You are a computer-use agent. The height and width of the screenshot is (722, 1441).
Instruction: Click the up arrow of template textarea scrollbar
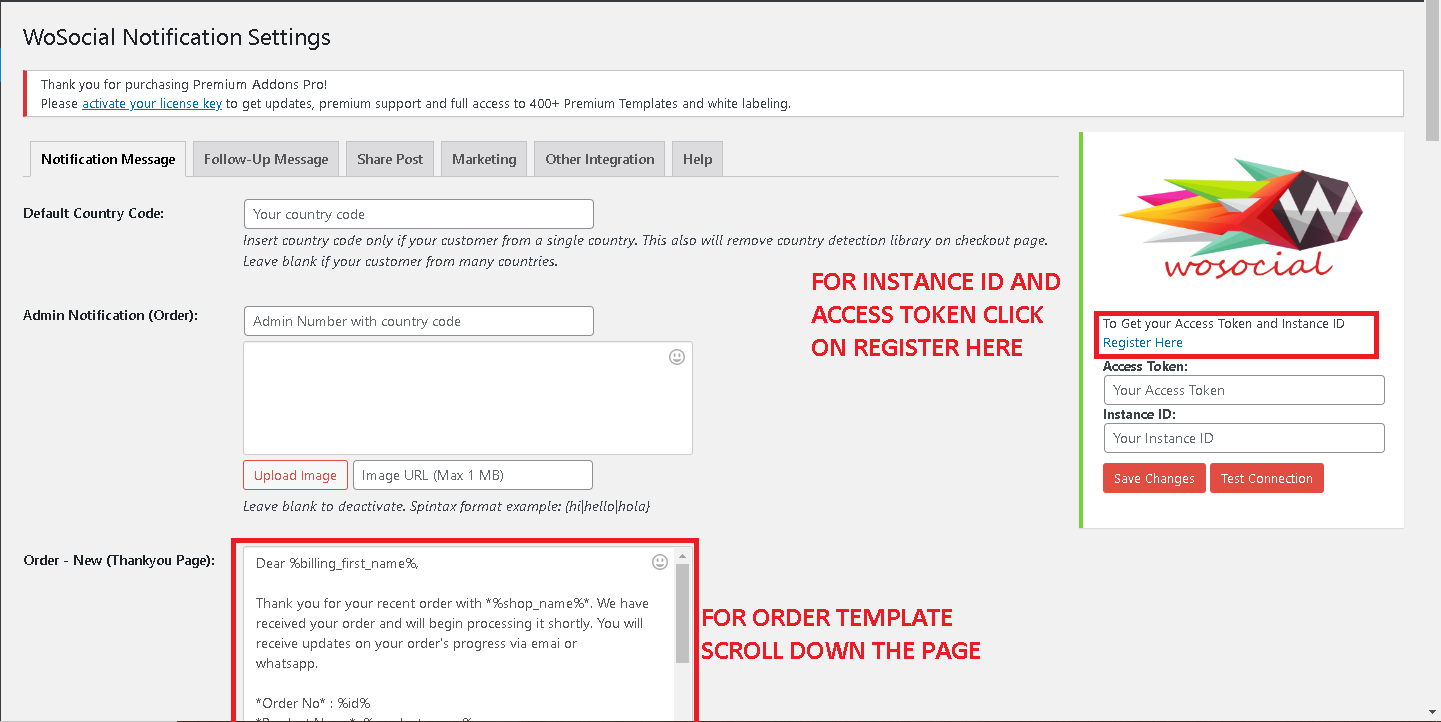tap(683, 555)
